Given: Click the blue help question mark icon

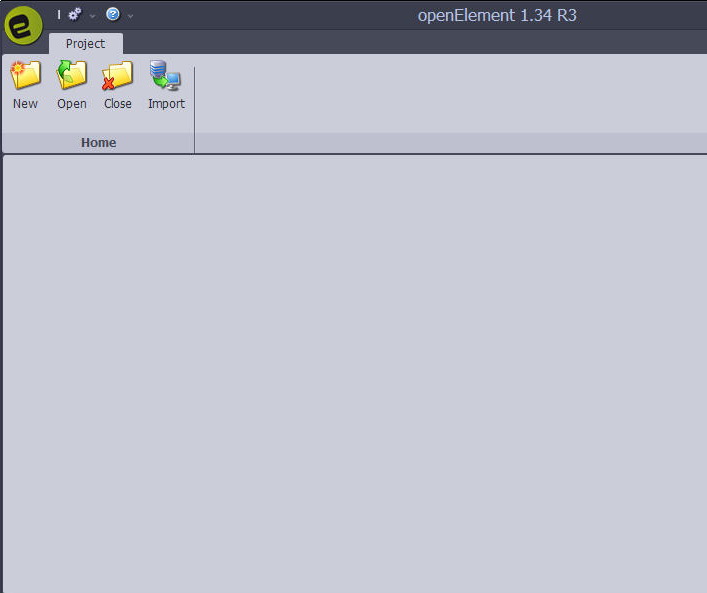Looking at the screenshot, I should point(113,14).
